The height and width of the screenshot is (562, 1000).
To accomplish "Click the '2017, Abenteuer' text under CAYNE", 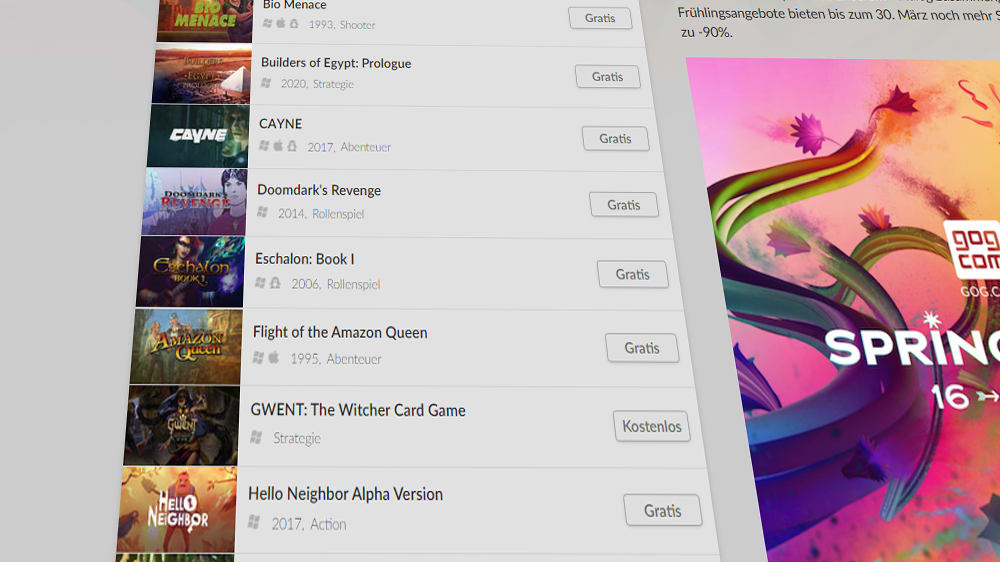I will pyautogui.click(x=349, y=147).
